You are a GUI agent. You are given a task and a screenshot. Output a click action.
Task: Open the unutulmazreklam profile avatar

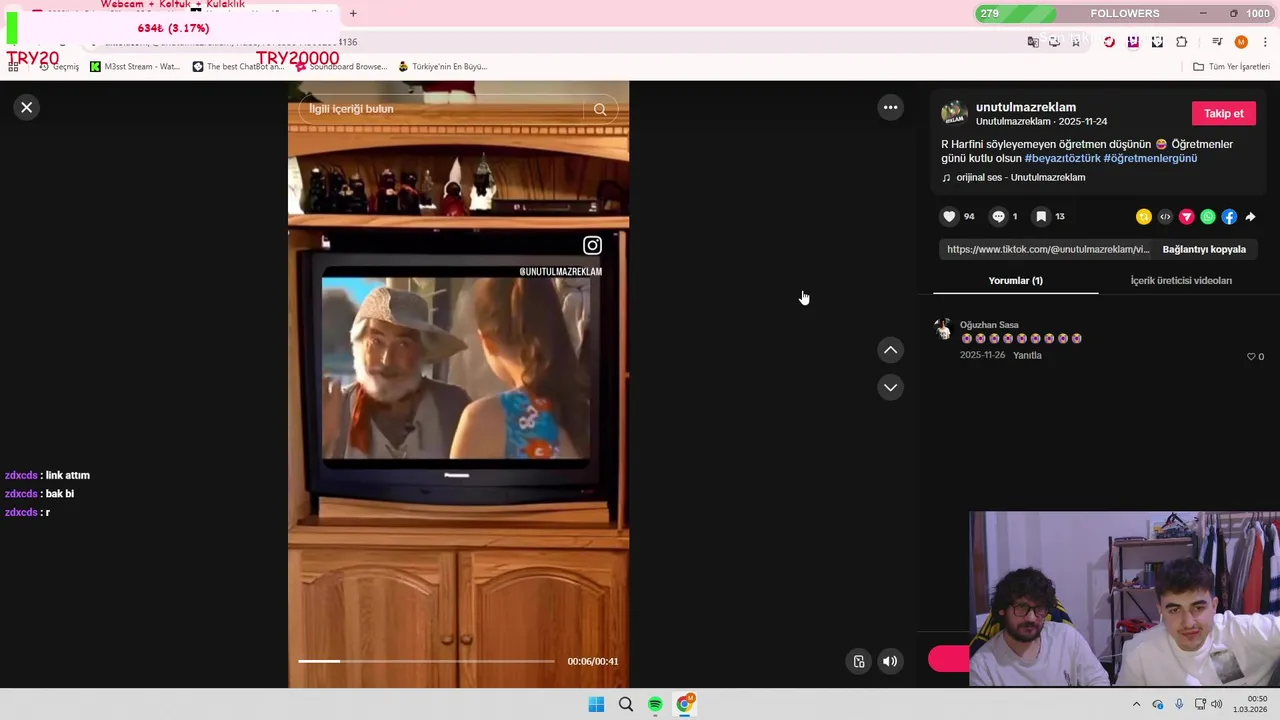tap(954, 113)
